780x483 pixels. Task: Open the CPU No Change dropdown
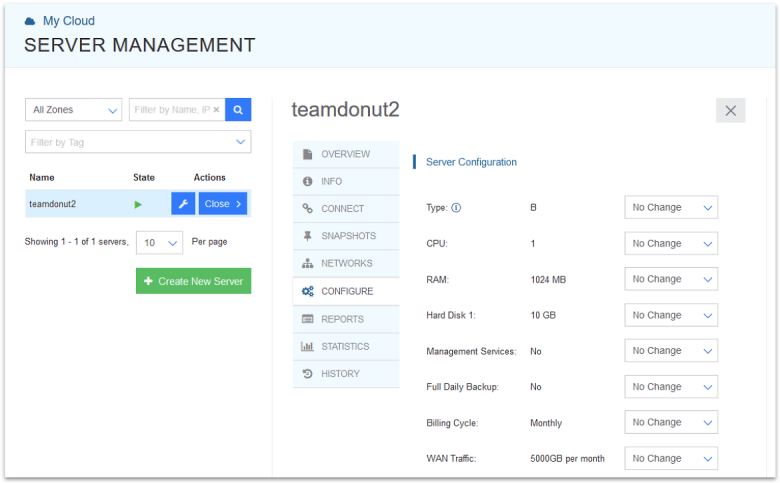coord(671,243)
